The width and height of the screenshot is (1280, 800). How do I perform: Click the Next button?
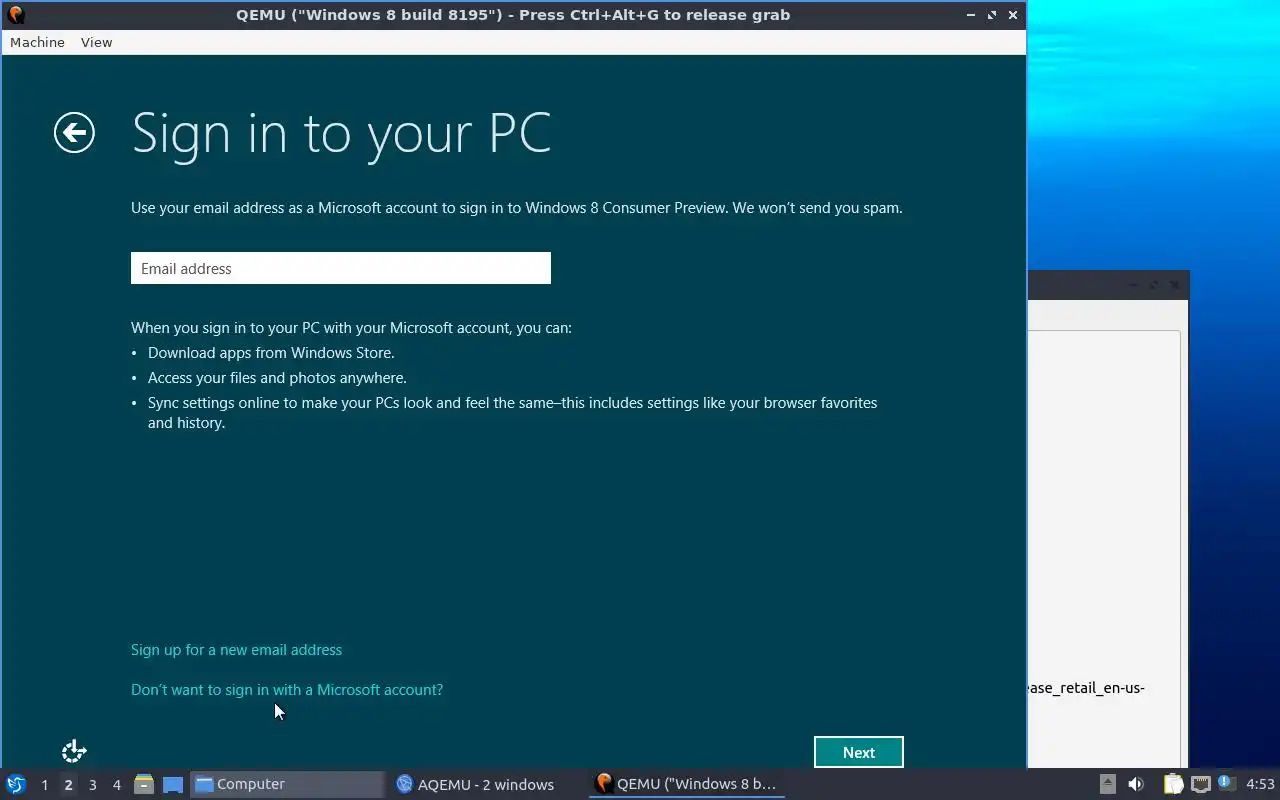click(859, 752)
